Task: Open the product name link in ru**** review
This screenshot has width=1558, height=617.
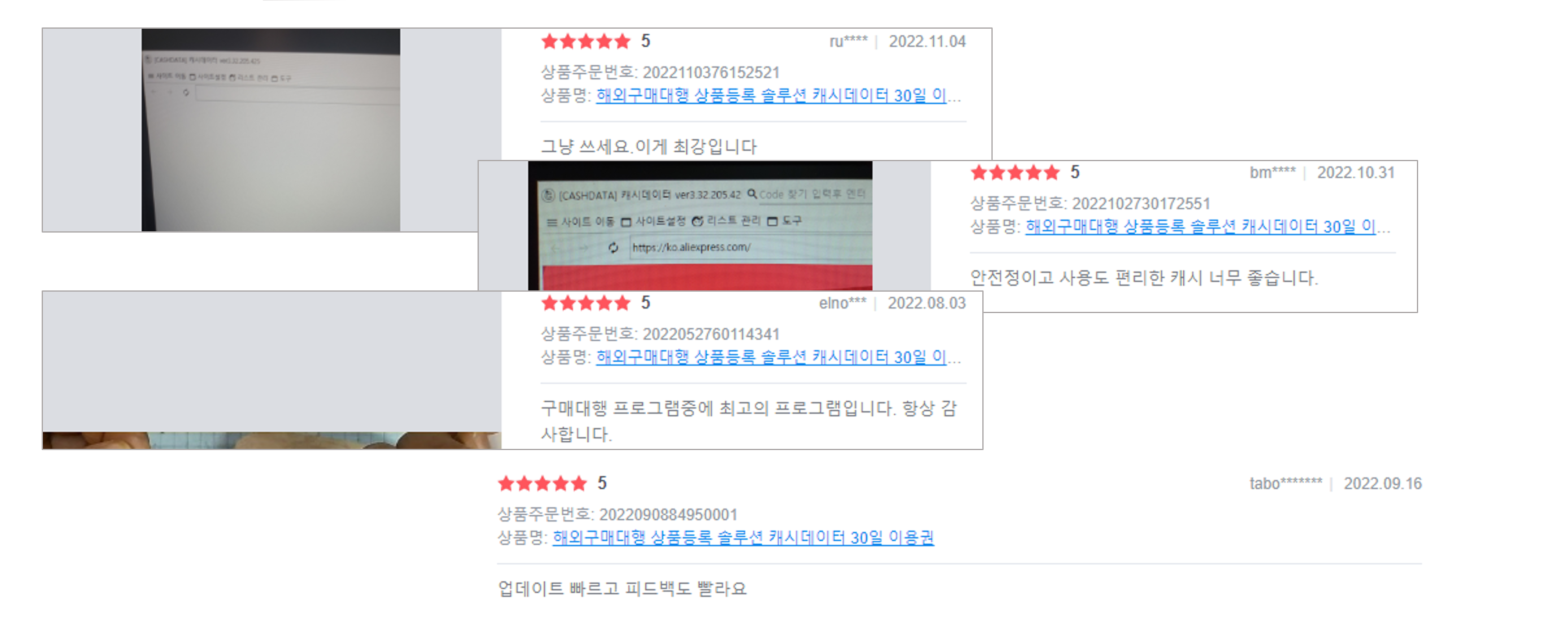Action: pos(779,96)
